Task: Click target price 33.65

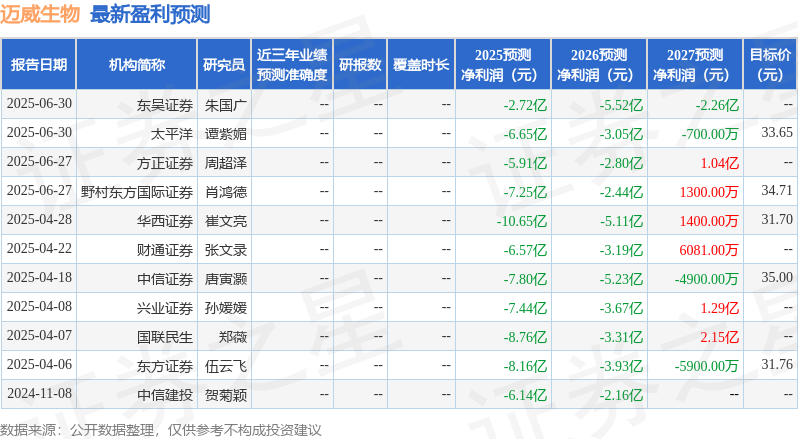Action: tap(777, 133)
